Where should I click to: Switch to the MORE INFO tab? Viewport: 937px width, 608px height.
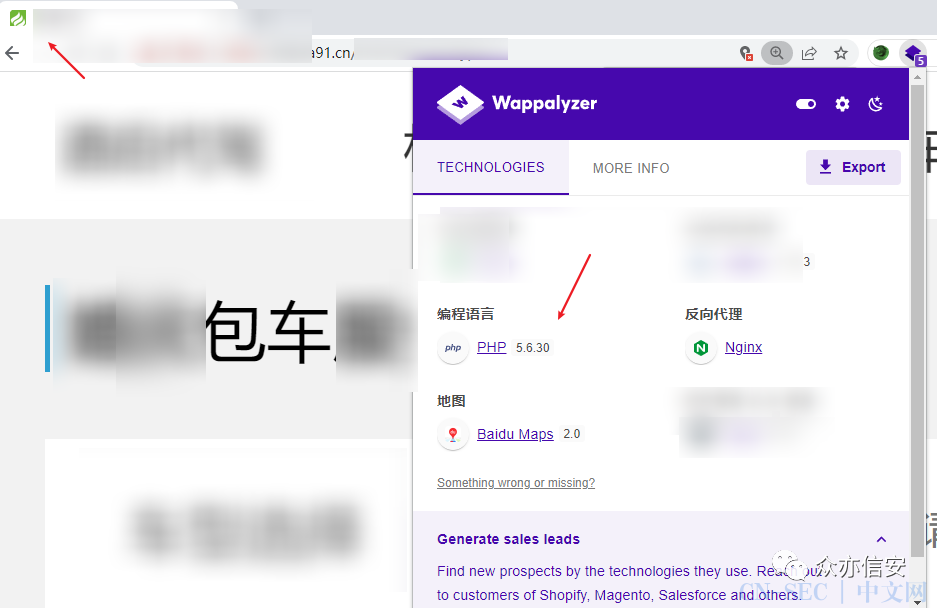click(631, 168)
